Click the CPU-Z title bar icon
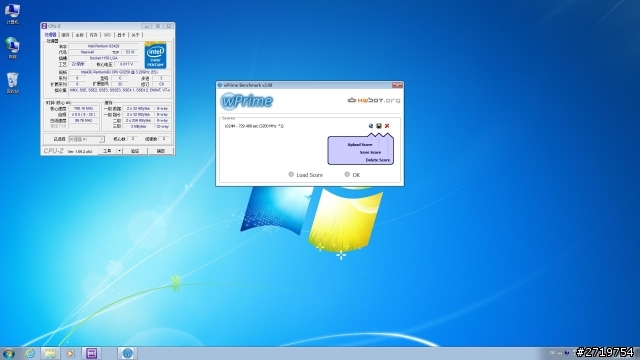The height and width of the screenshot is (360, 640). [44, 26]
